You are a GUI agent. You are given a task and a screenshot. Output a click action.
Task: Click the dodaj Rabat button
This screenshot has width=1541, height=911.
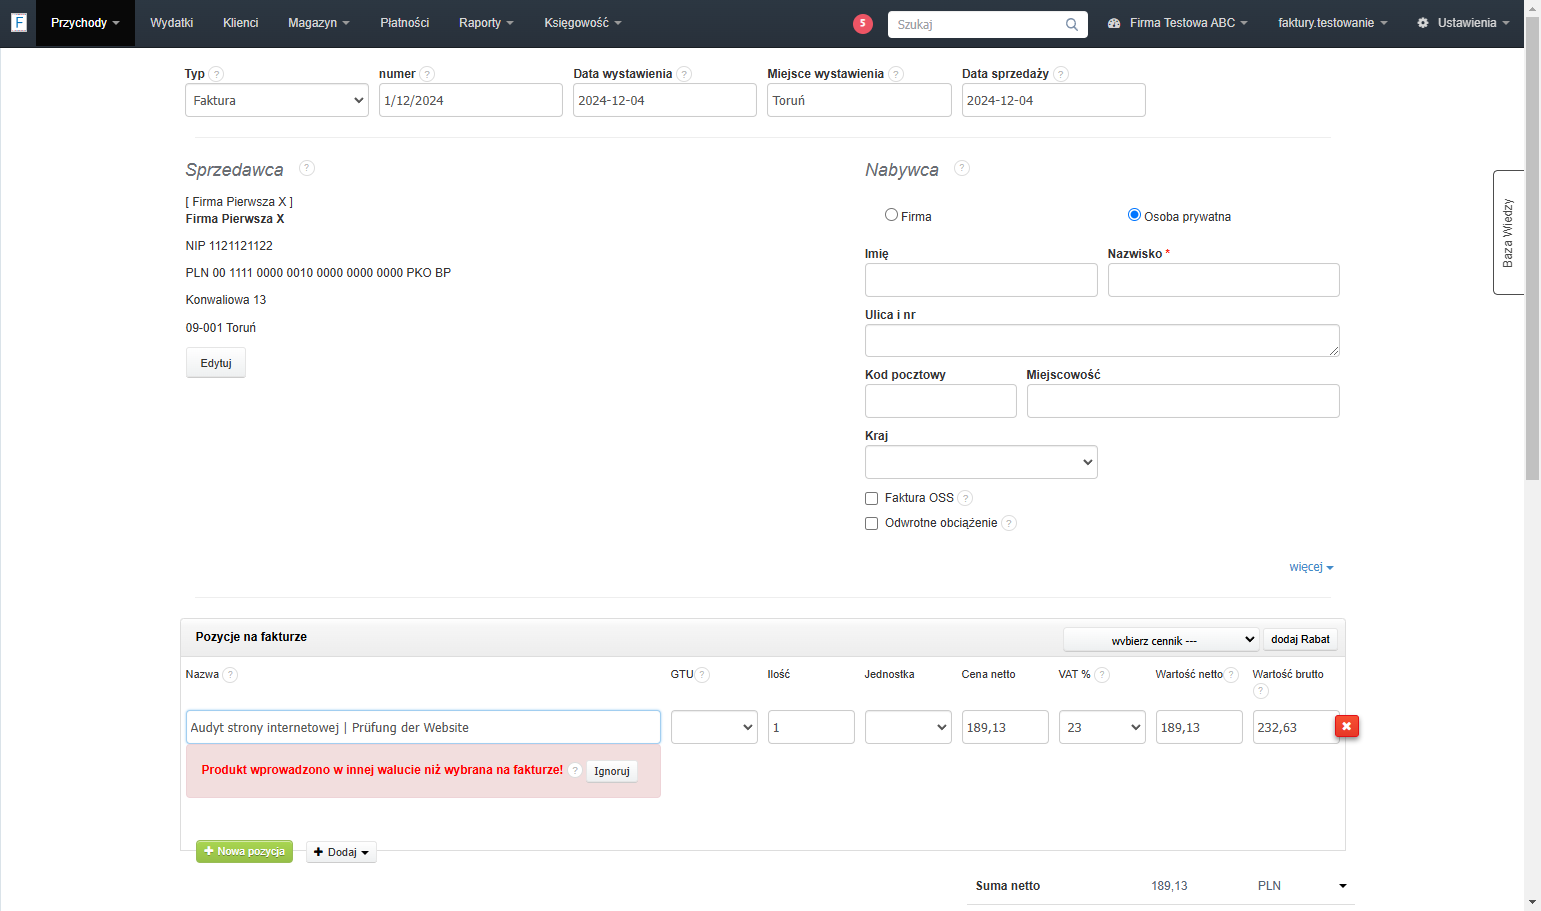point(1300,640)
